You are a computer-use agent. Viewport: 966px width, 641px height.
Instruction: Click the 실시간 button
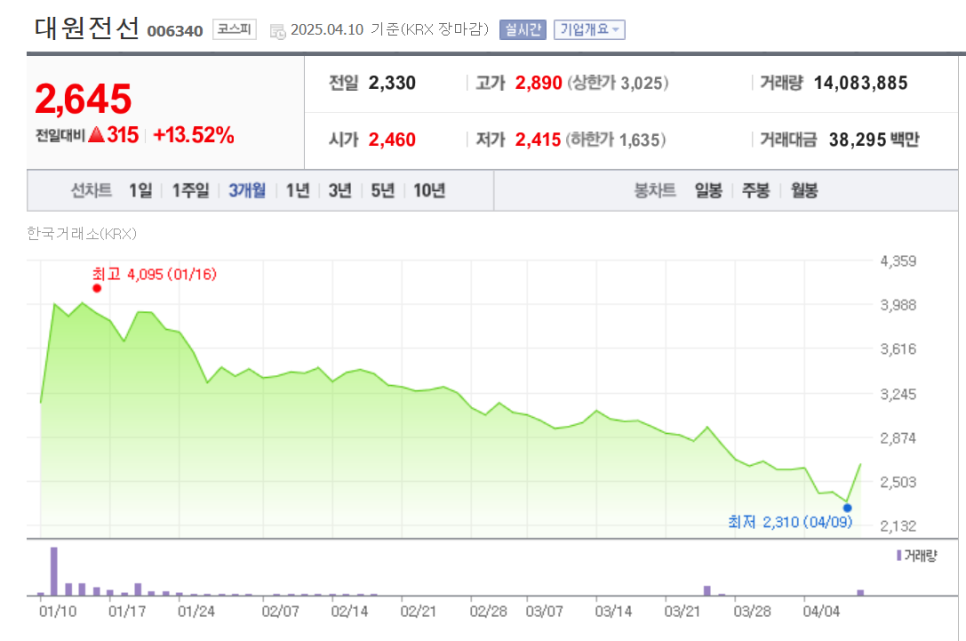(x=522, y=30)
